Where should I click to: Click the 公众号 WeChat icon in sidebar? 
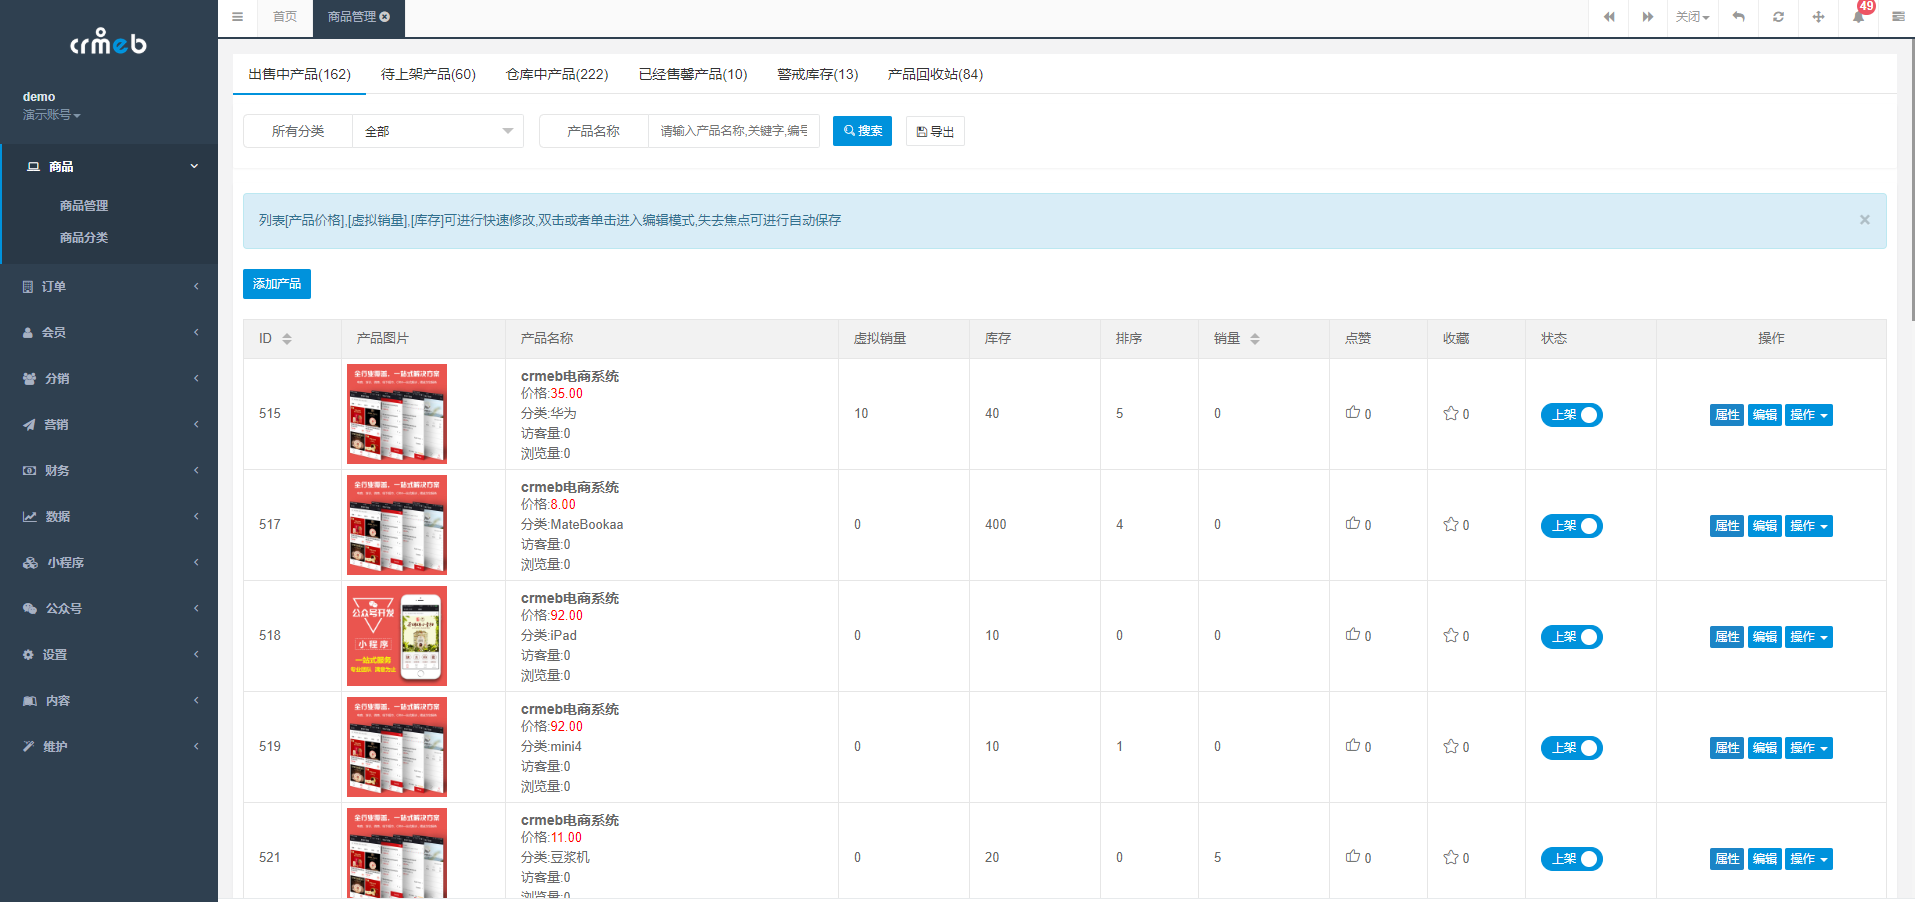(30, 609)
